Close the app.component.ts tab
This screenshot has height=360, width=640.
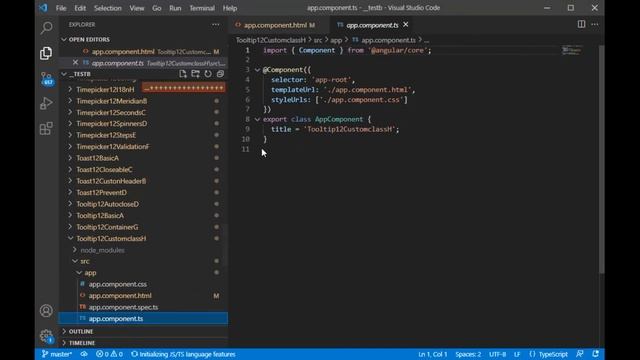click(405, 25)
